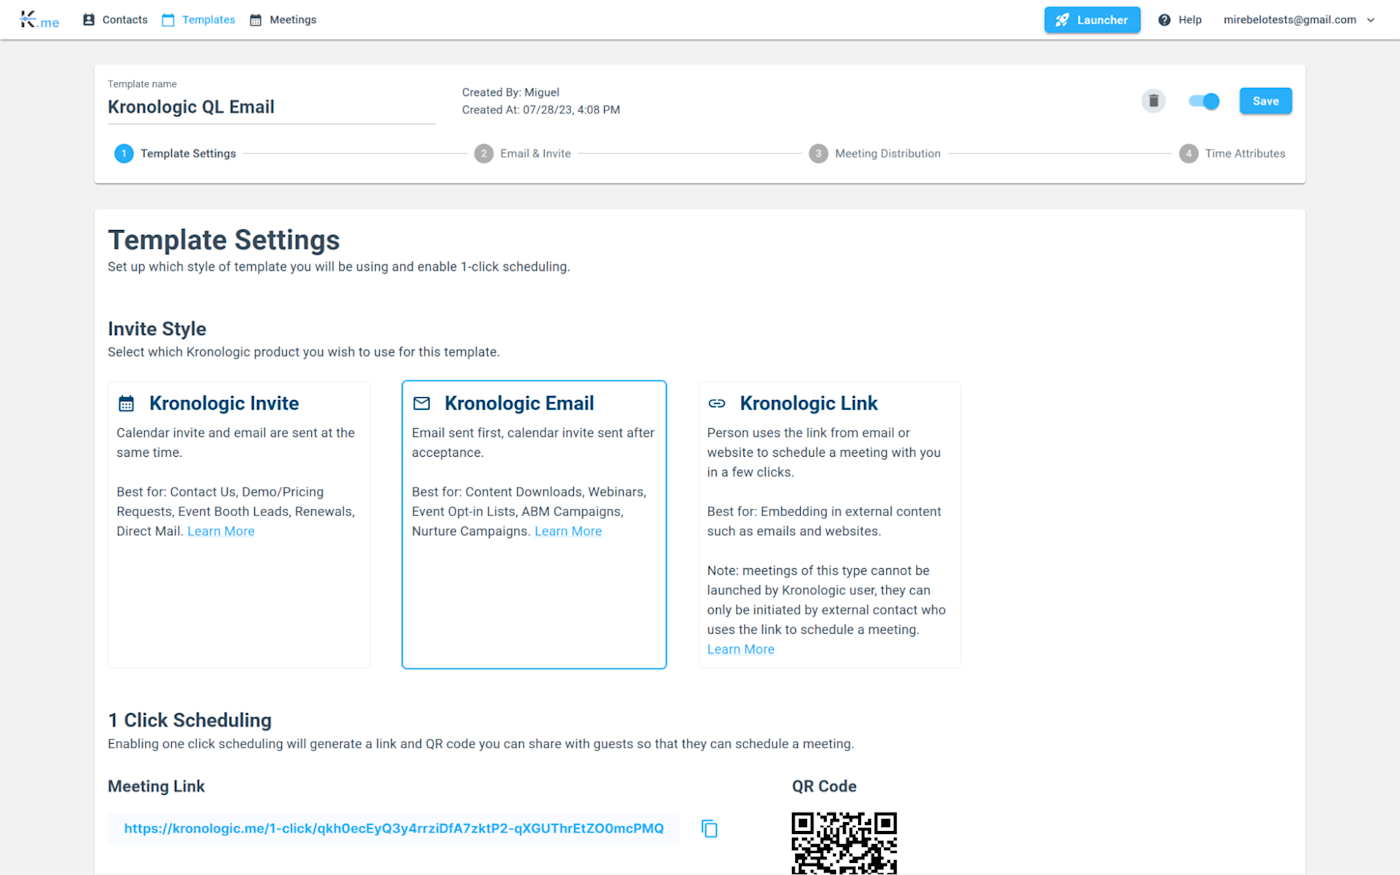Select the Kronologic Link card
The image size is (1400, 875).
point(829,525)
